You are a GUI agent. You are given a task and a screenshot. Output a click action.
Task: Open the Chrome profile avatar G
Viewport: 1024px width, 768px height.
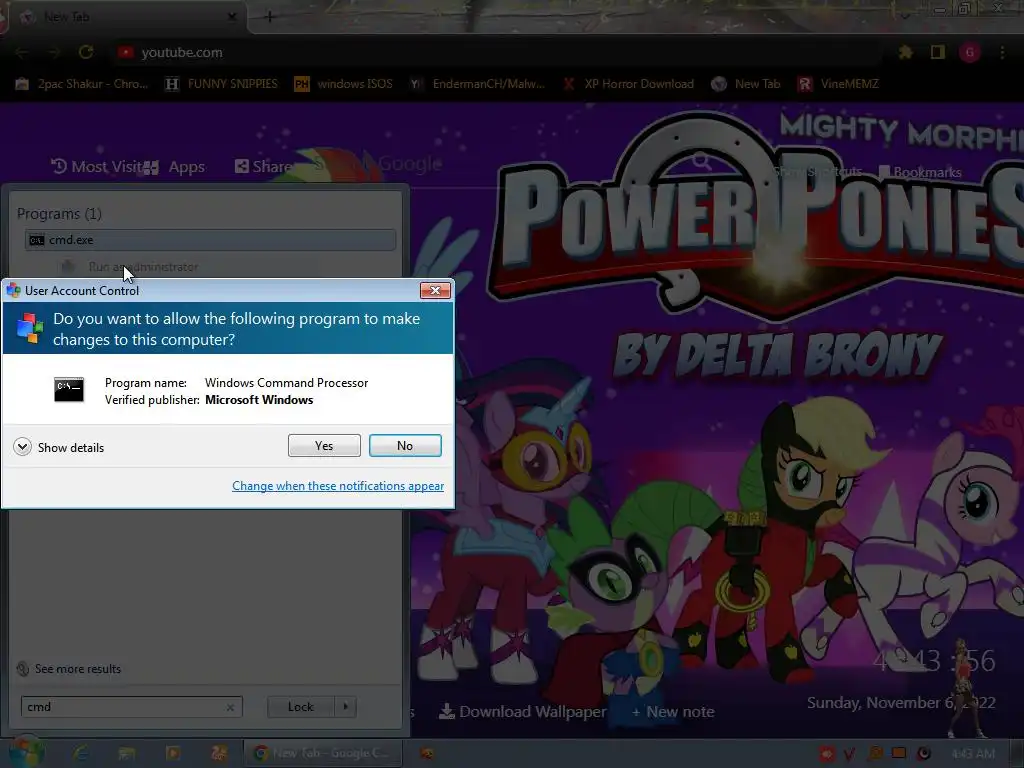point(970,52)
